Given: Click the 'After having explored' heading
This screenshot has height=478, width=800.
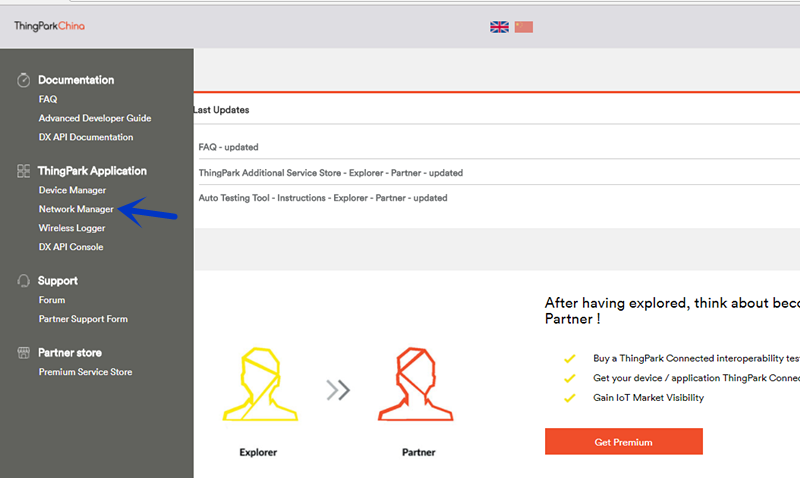Looking at the screenshot, I should point(672,311).
